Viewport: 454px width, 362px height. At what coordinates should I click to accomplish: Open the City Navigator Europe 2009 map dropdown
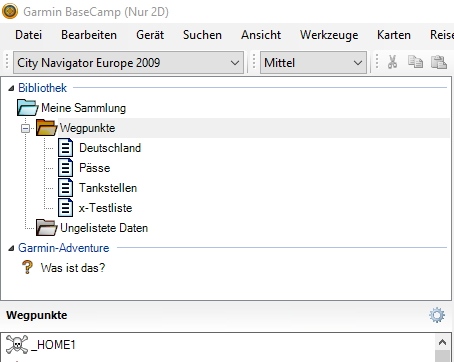click(128, 62)
